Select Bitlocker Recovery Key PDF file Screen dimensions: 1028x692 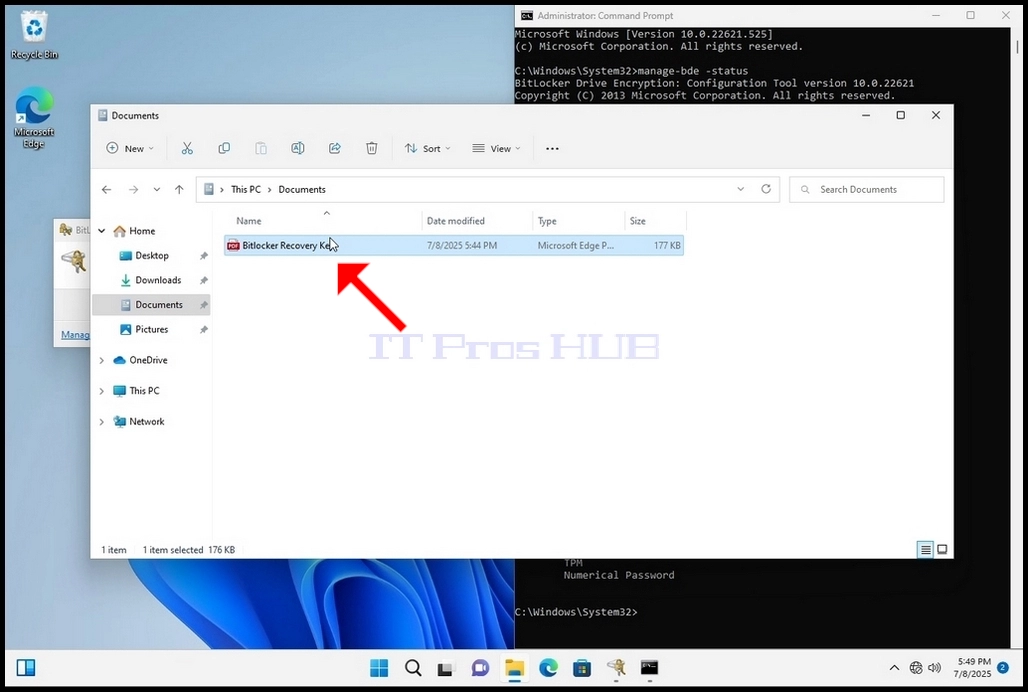pos(454,246)
